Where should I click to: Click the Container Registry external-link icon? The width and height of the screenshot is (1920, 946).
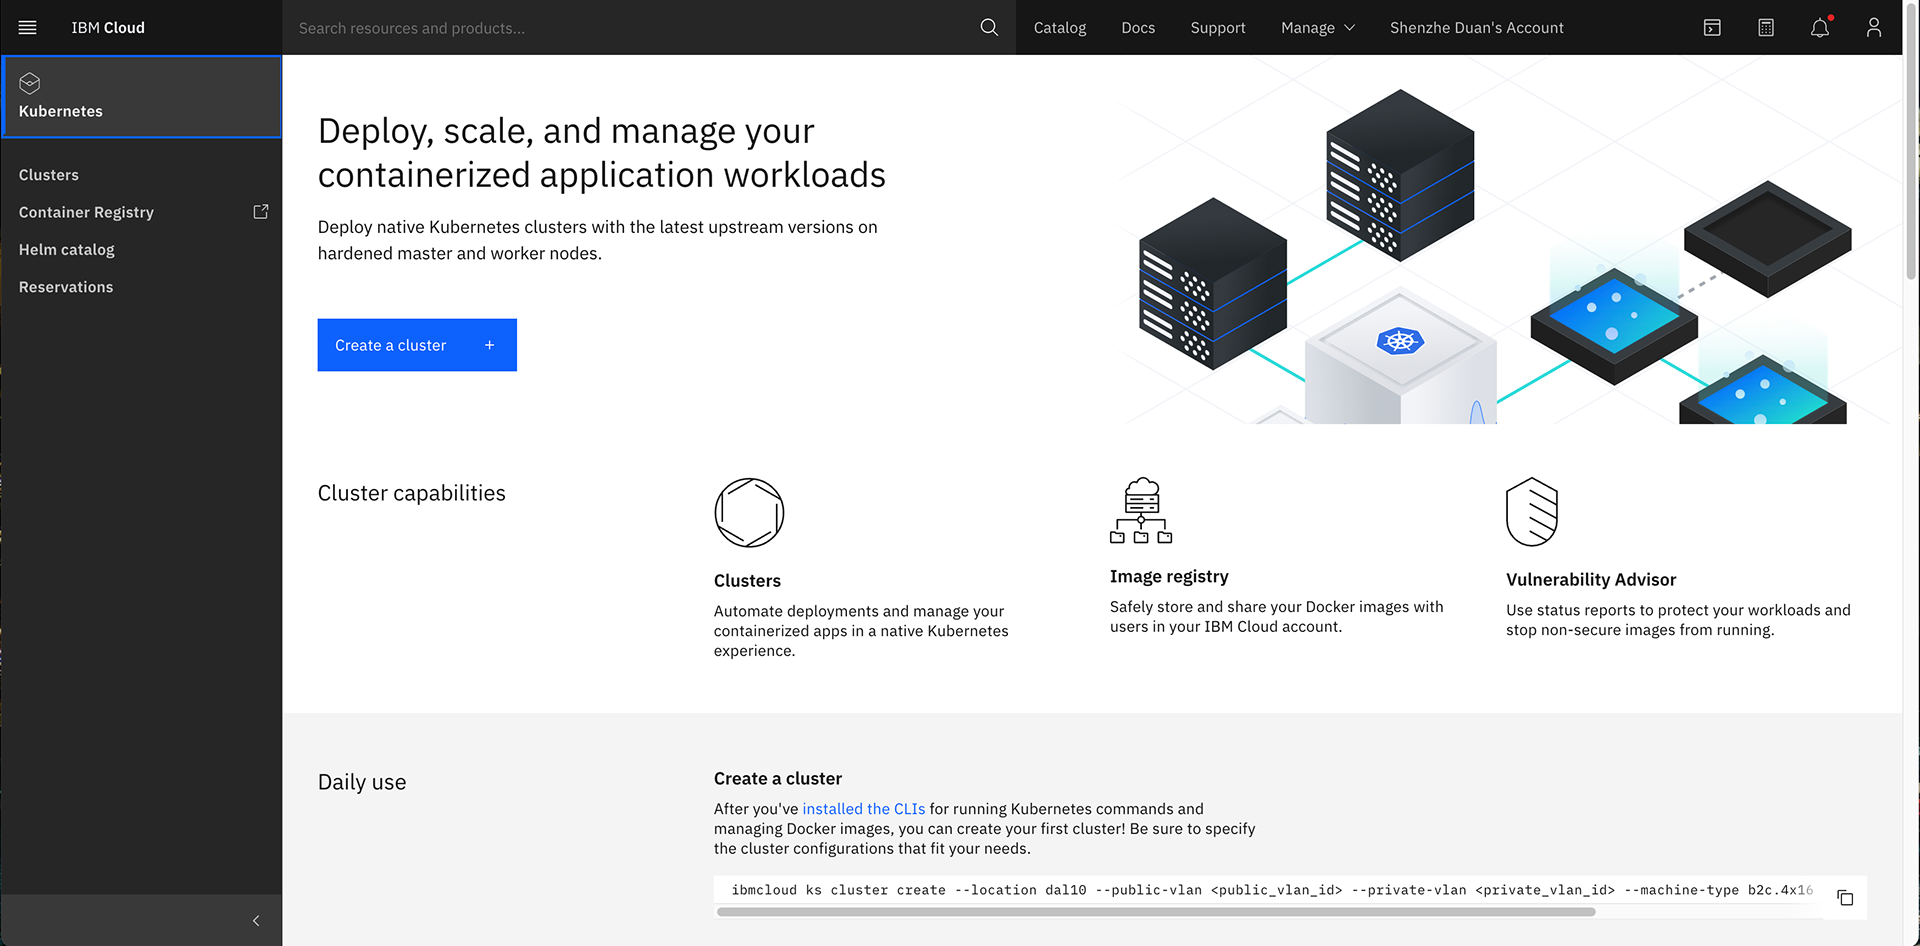pos(261,212)
